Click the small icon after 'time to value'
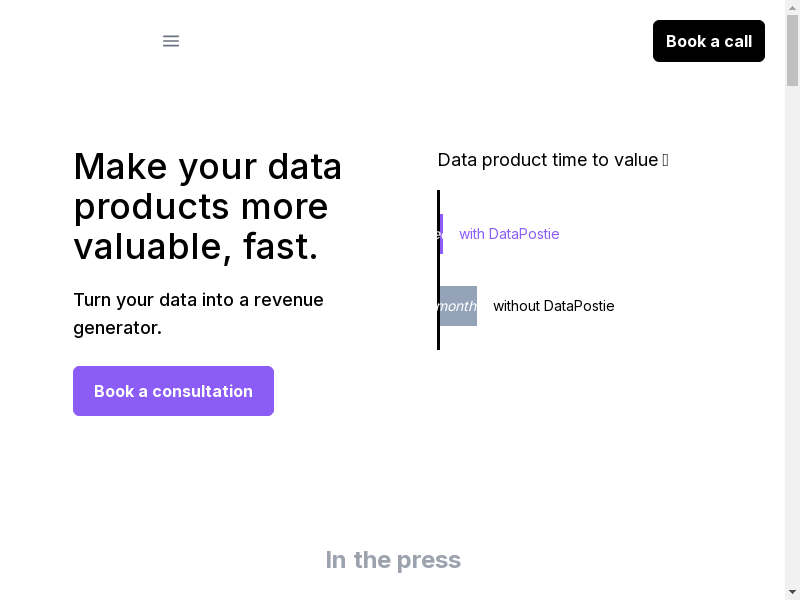 (x=666, y=160)
